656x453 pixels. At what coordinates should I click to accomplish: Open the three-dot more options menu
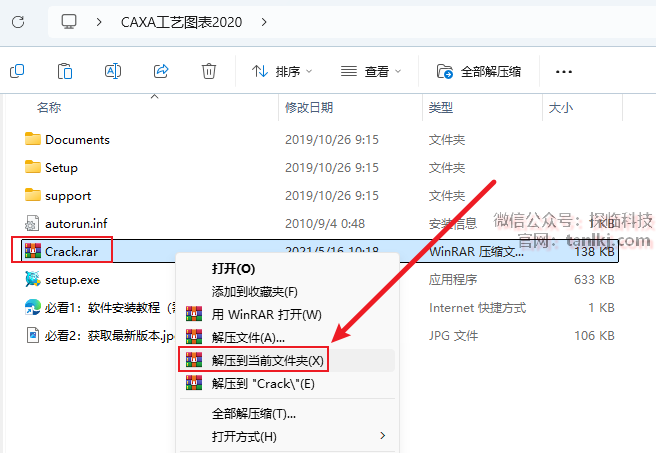564,72
